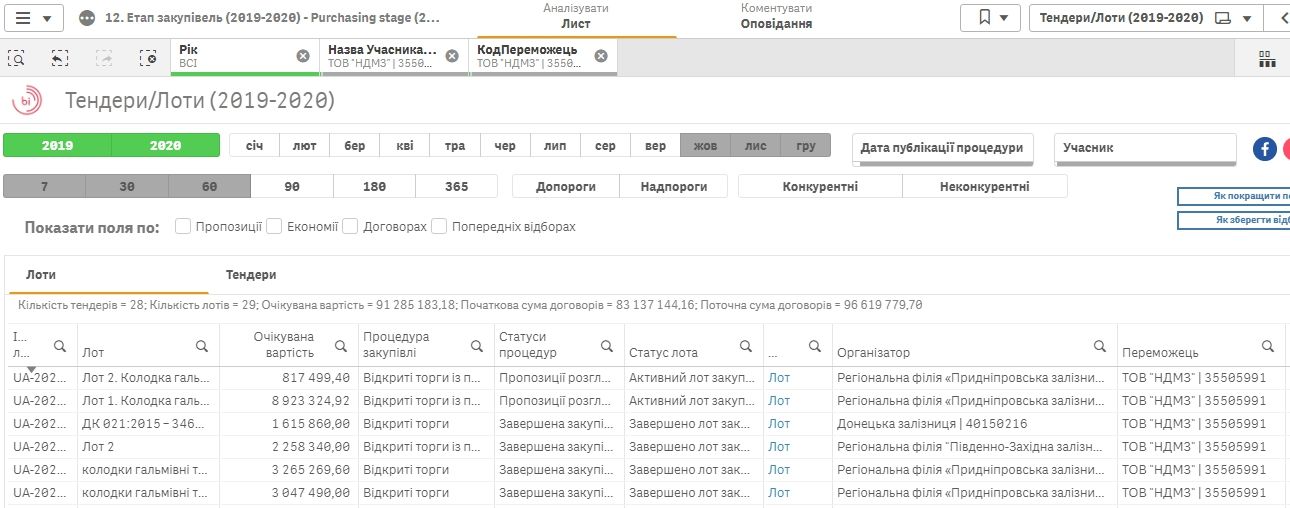Select year 2019 filter
The image size is (1290, 508).
point(57,146)
